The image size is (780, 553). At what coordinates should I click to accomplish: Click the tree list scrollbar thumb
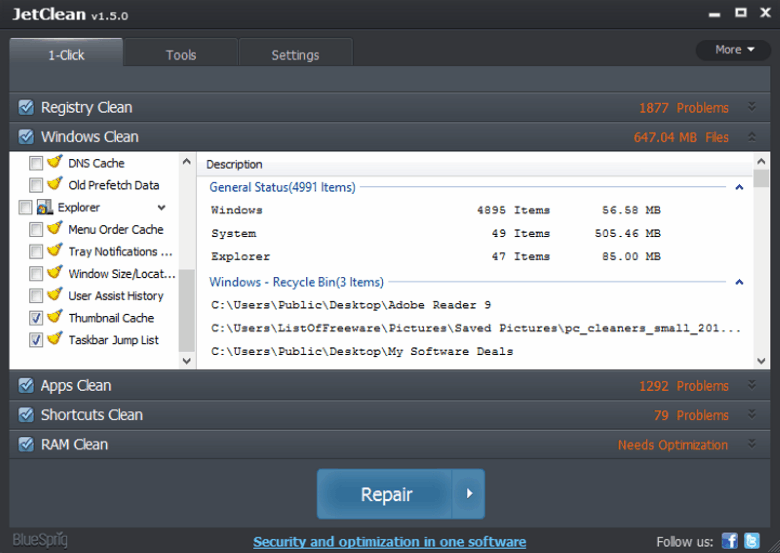(187, 310)
